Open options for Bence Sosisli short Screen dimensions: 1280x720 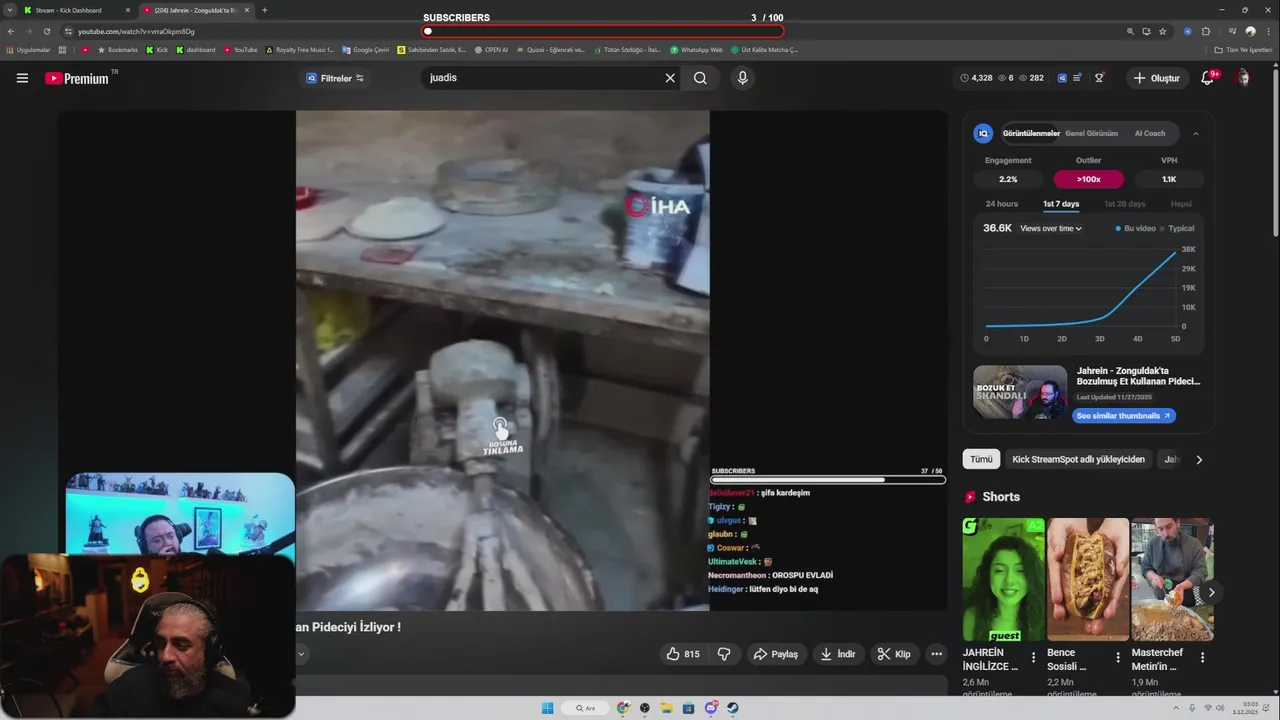[x=1118, y=658]
